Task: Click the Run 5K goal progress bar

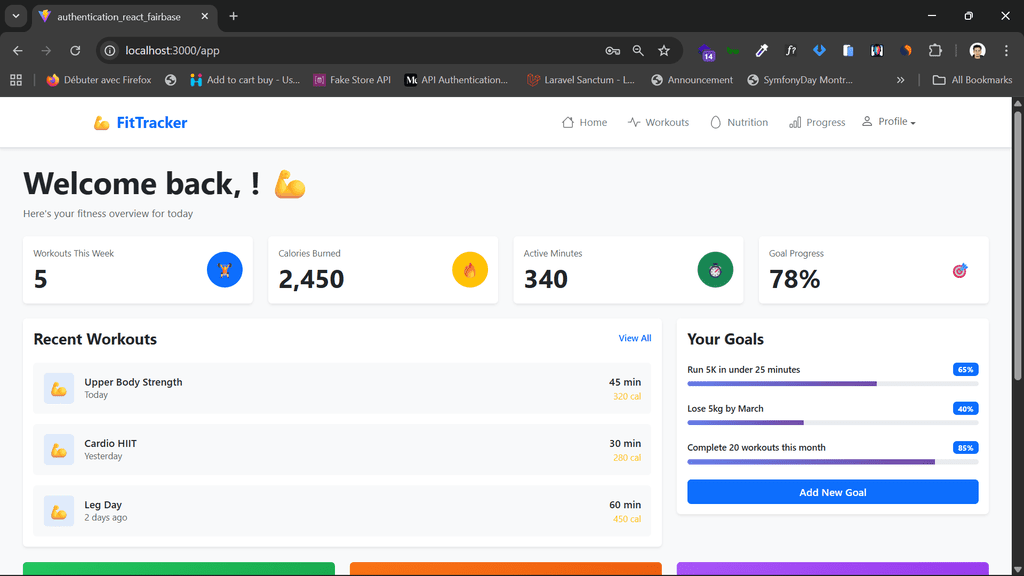Action: [x=832, y=383]
